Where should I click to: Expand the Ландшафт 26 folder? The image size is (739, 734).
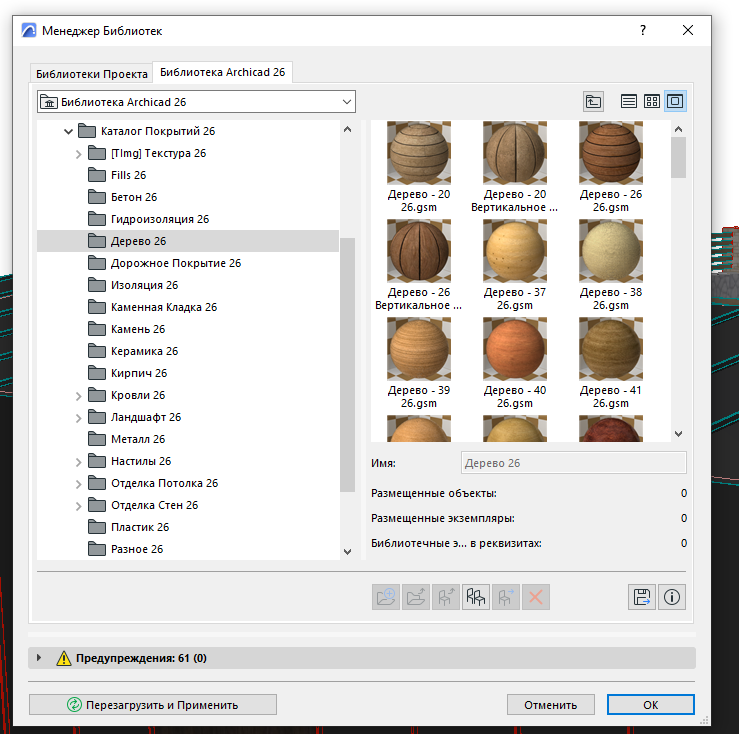pyautogui.click(x=79, y=418)
